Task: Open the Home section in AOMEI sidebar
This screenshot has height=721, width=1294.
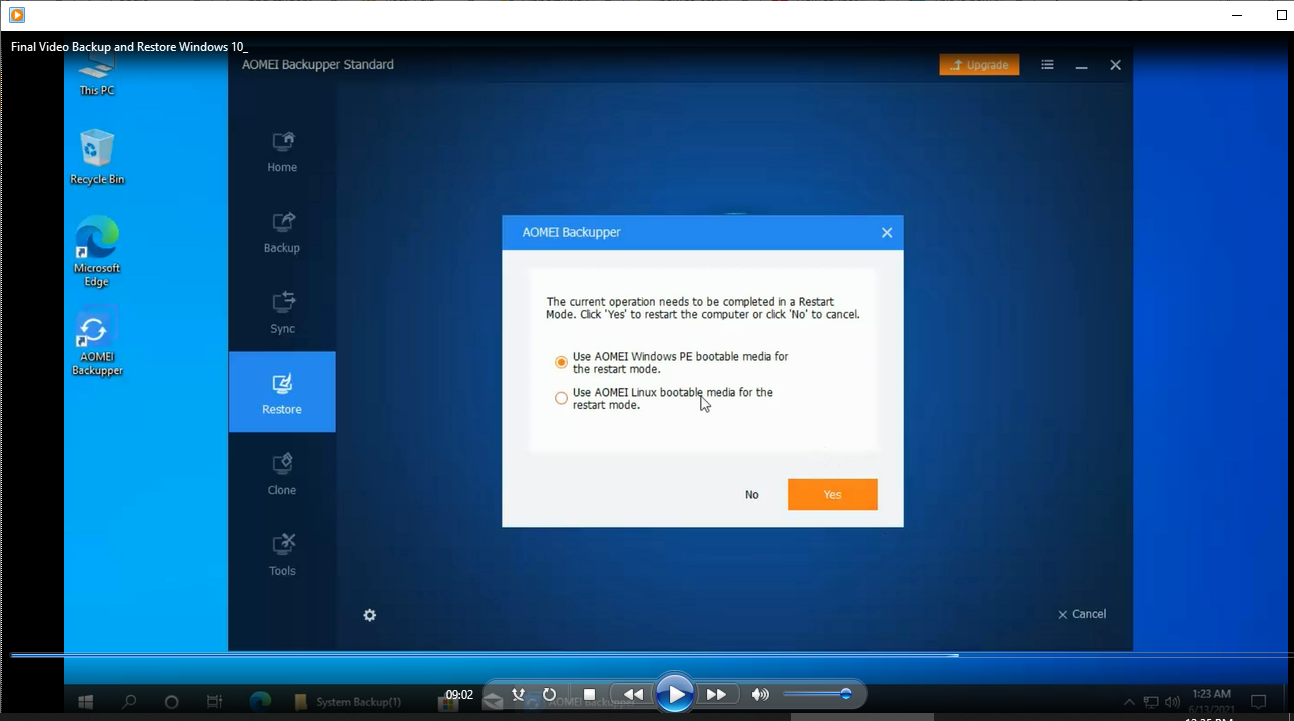Action: click(x=282, y=151)
